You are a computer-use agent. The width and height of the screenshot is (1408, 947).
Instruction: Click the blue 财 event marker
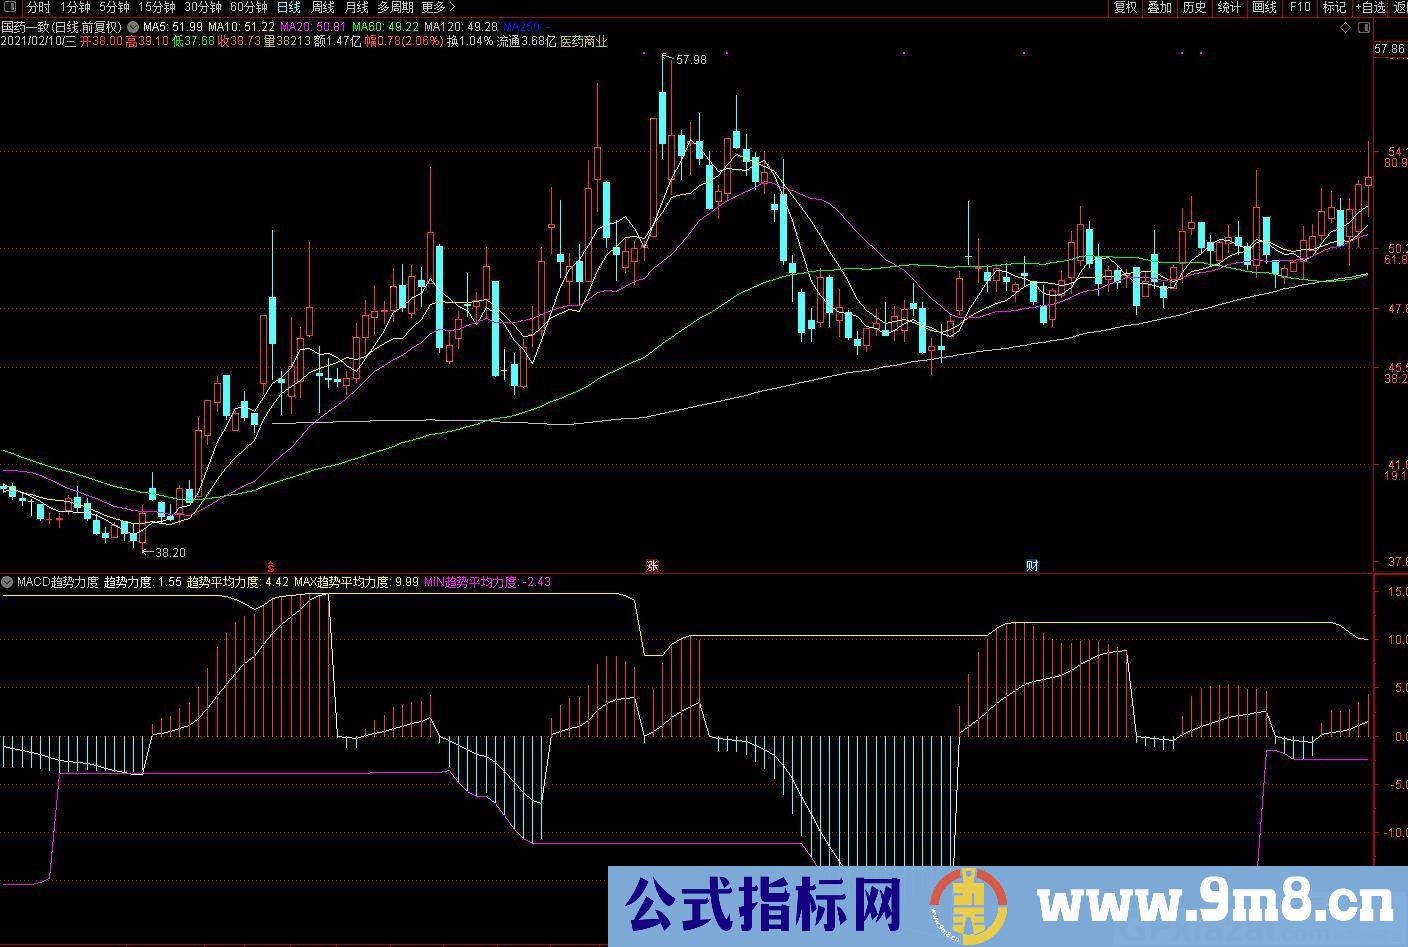click(x=1032, y=565)
